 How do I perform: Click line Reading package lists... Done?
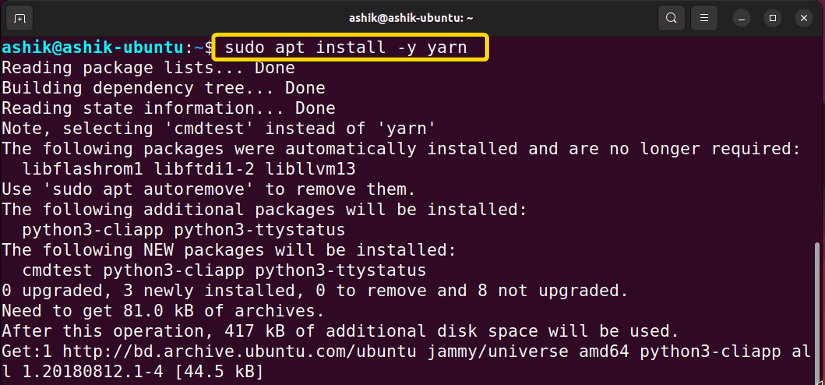tap(148, 68)
